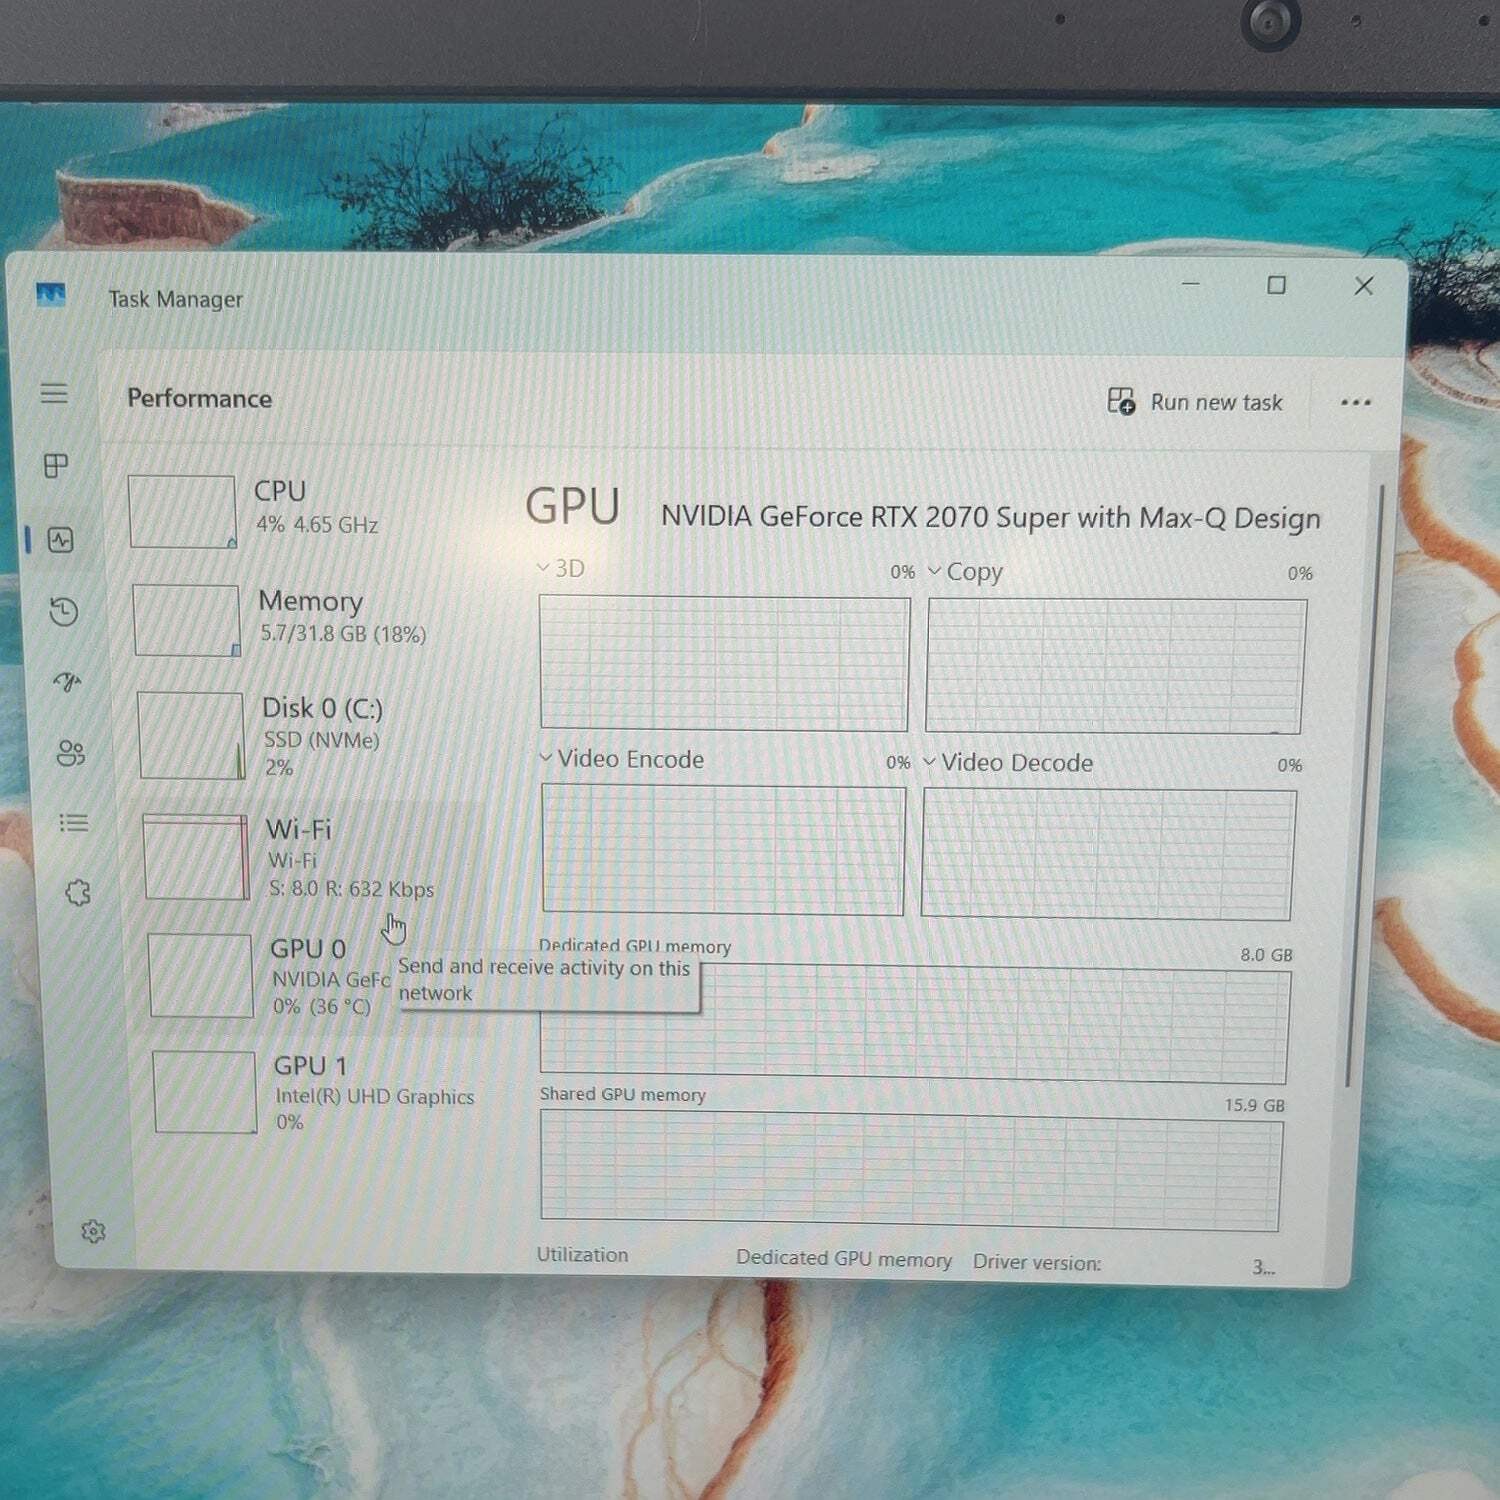Click the CPU mini graph thumbnail

tap(182, 511)
